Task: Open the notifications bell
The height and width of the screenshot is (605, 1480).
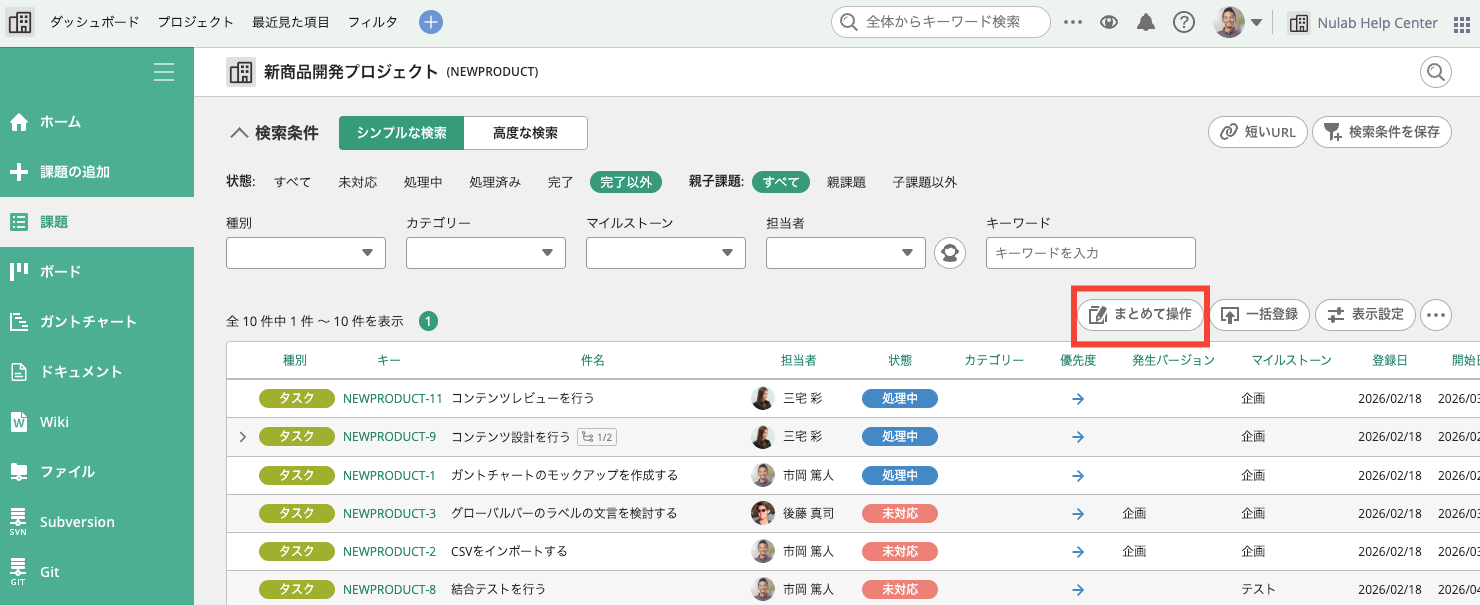Action: click(1146, 22)
